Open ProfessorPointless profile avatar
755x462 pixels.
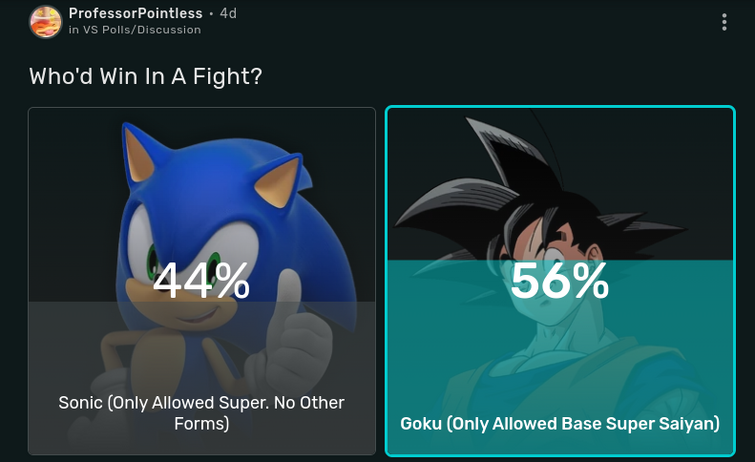[x=46, y=22]
